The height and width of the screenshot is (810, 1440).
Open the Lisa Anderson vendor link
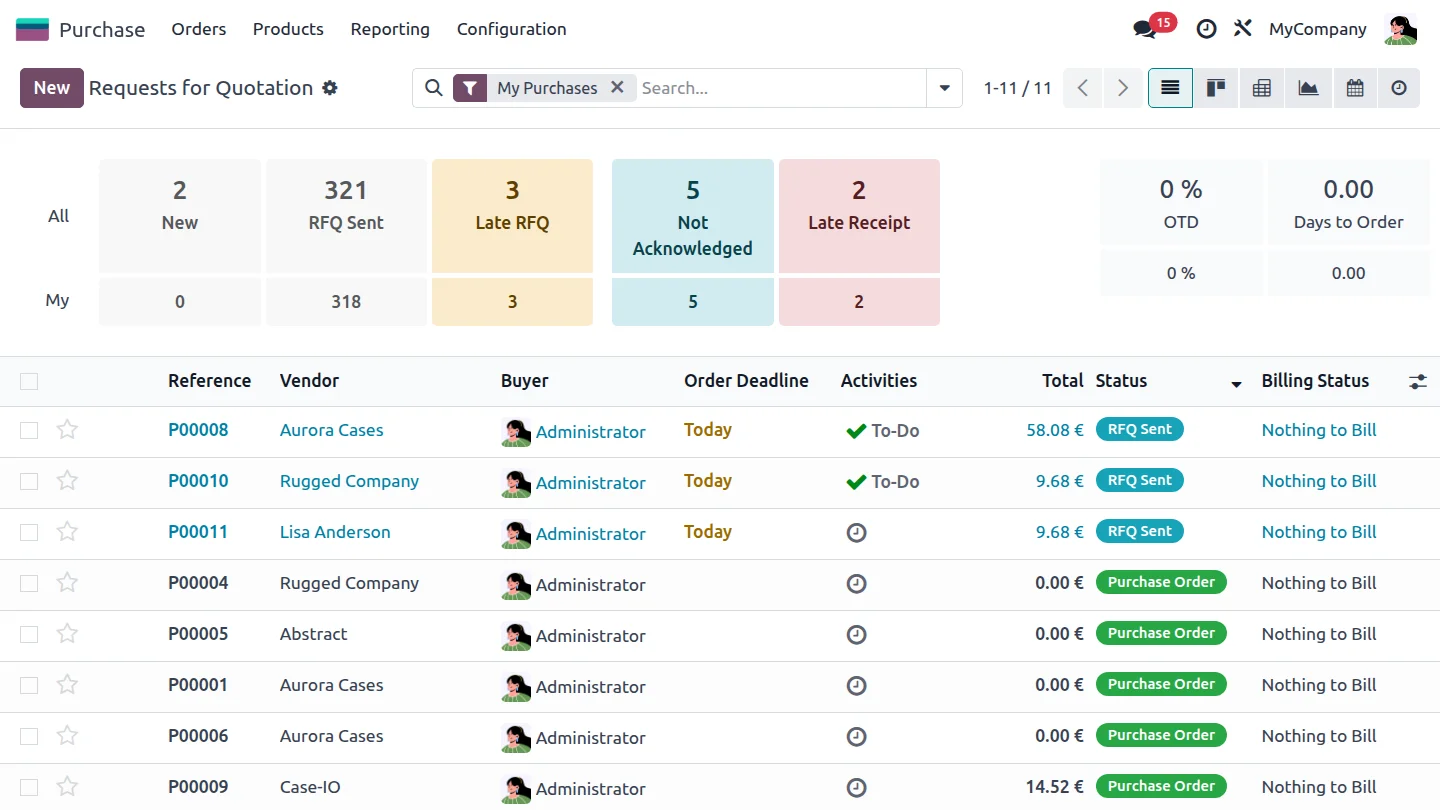pos(335,532)
